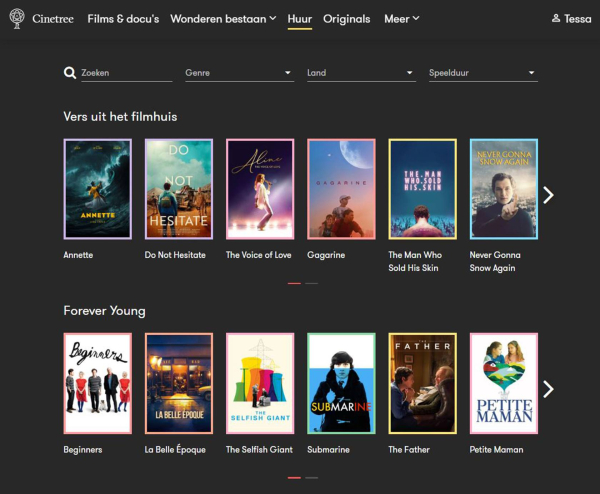Open the Submarine film poster

[x=341, y=383]
